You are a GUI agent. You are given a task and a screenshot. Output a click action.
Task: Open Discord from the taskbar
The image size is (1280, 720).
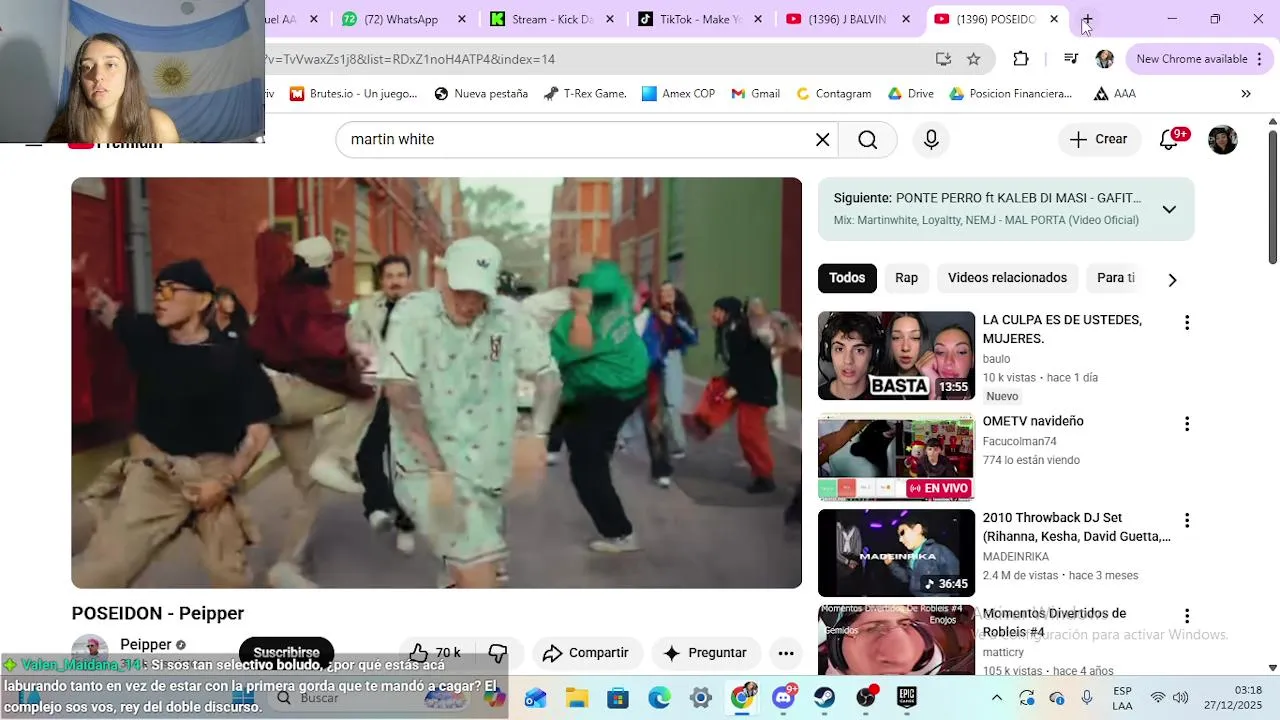point(784,698)
